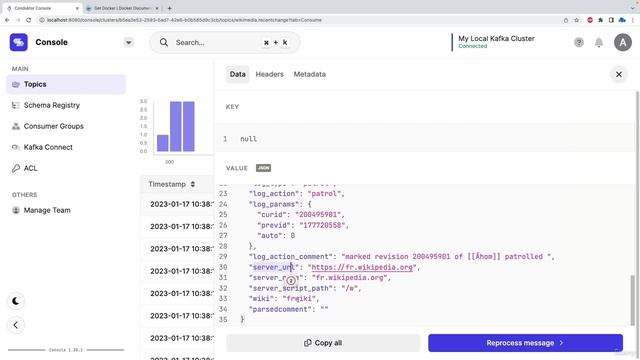Open Topics in the sidebar
Screen dimensions: 640x360
pos(66,84)
